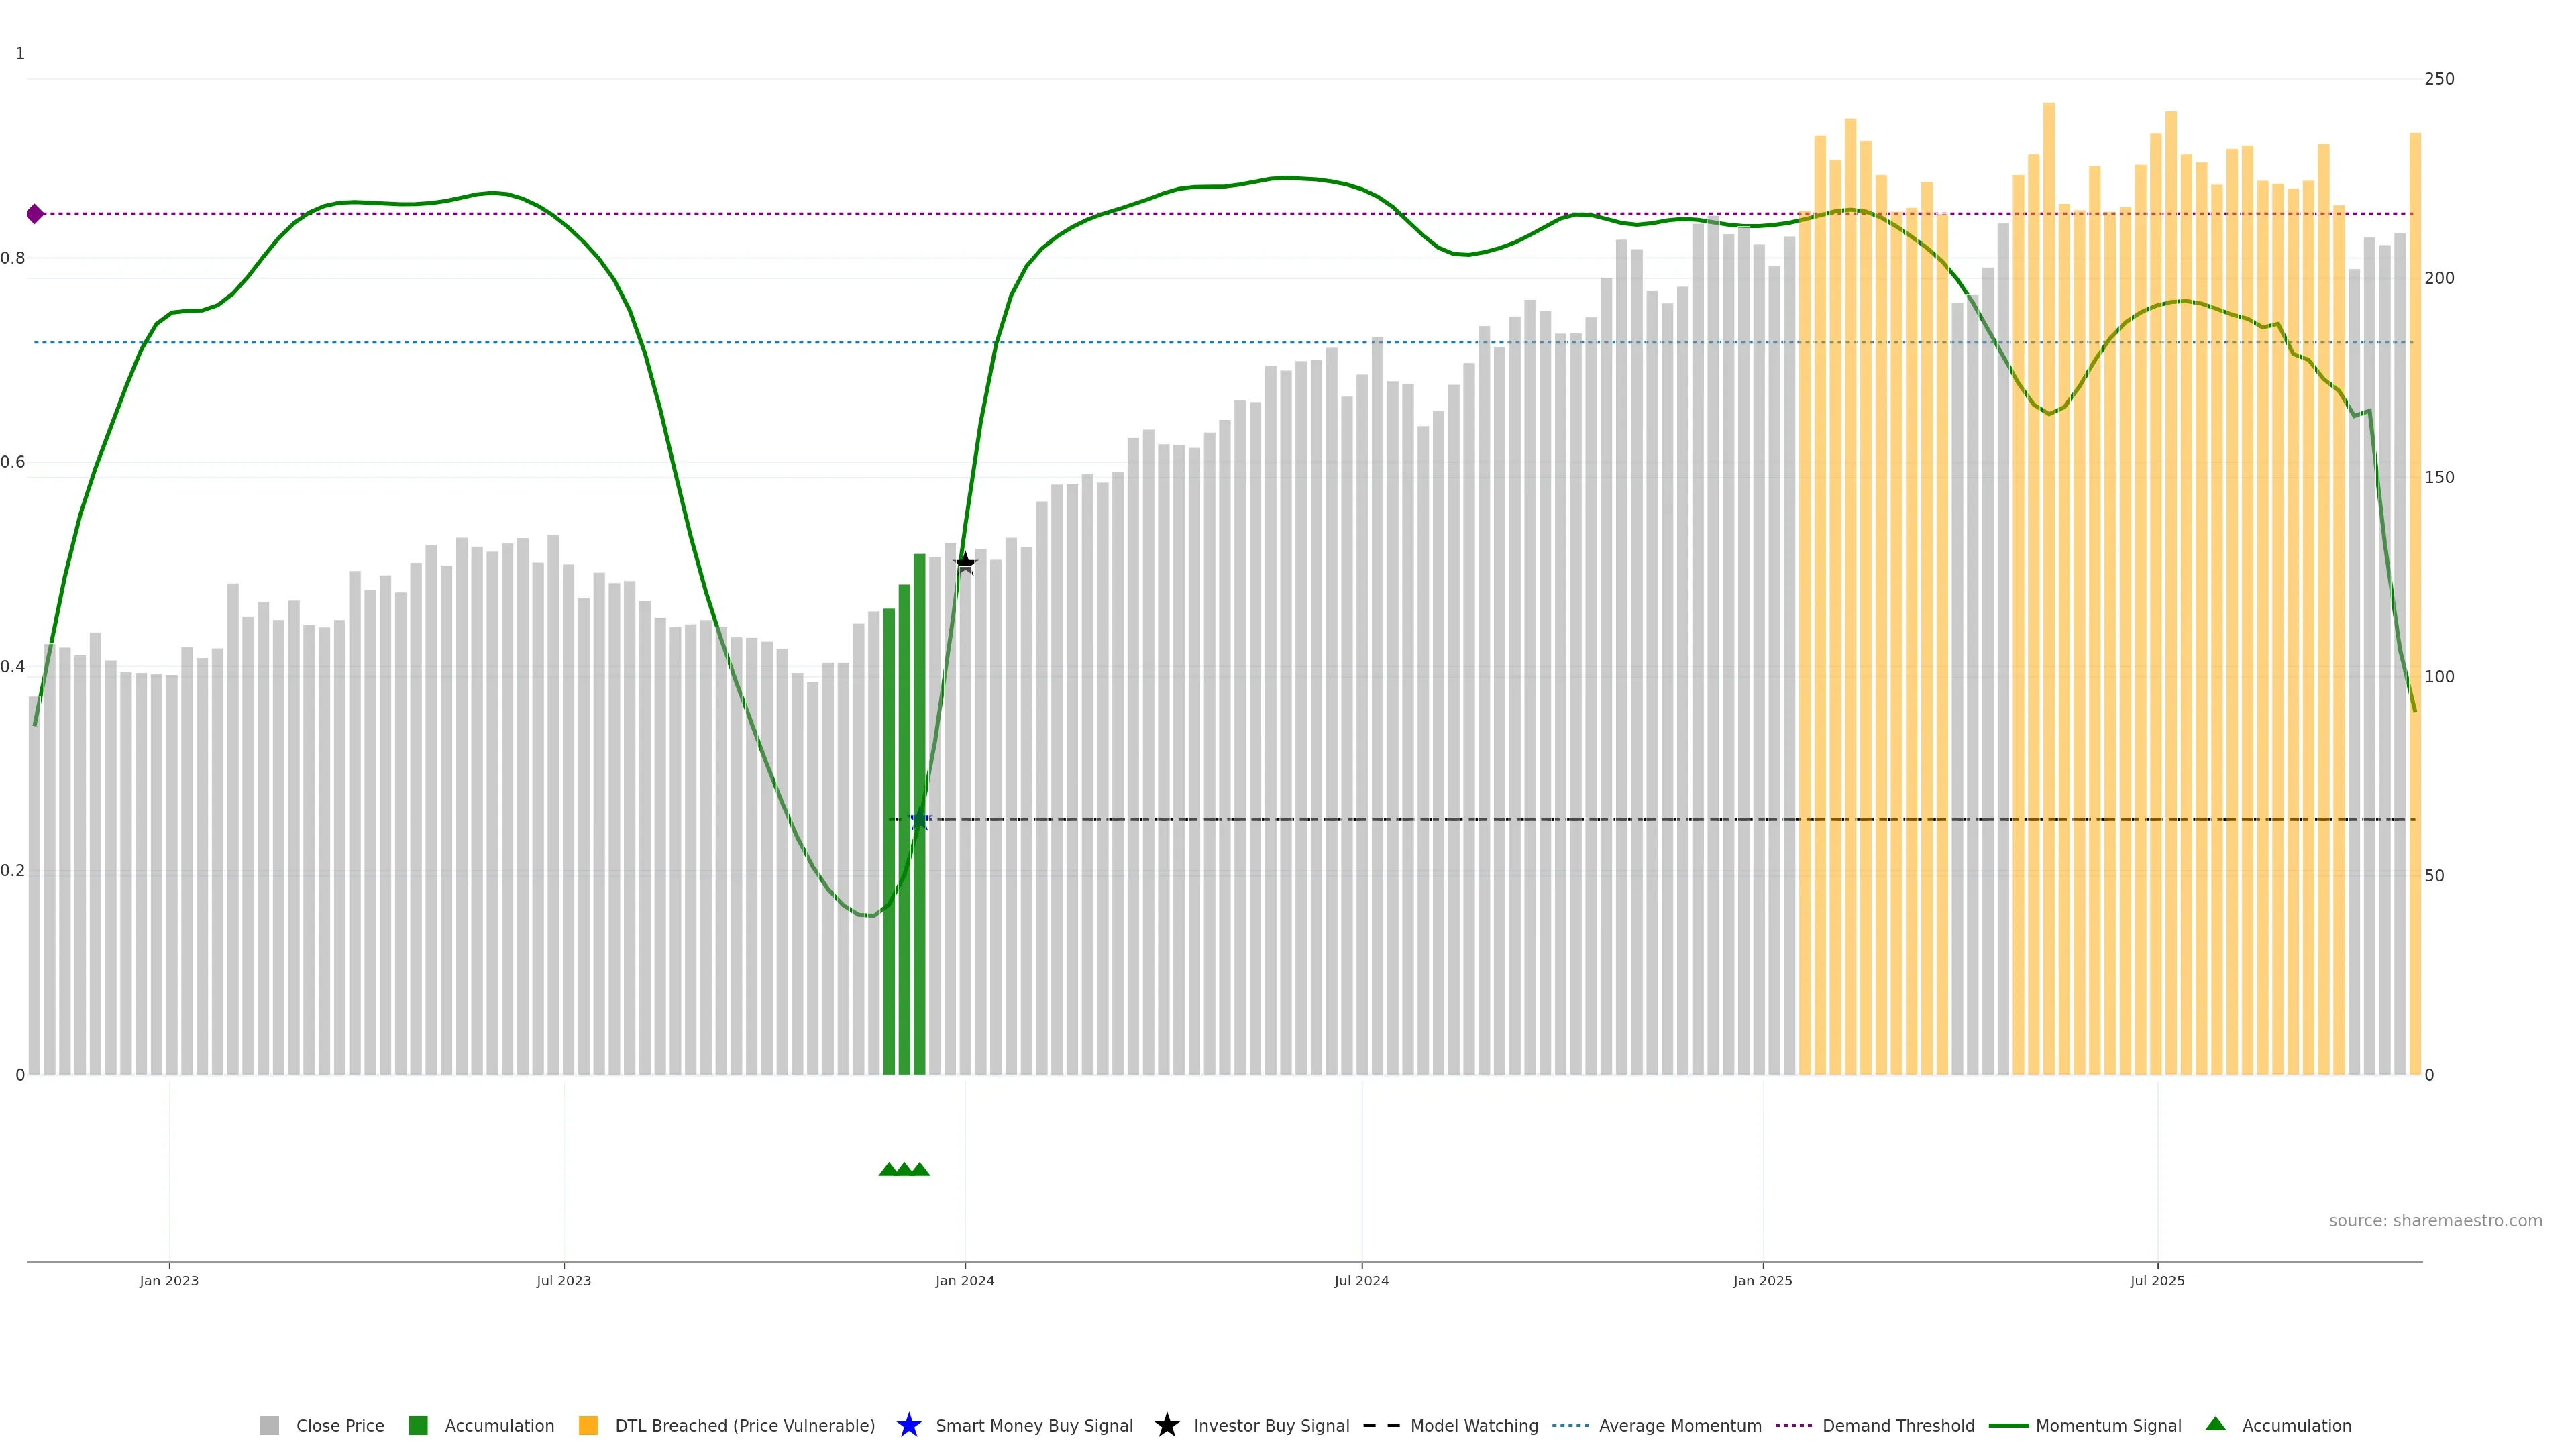Screen dimensions: 2576x1449
Task: Click the orange DTL Breached color swatch
Action: [x=588, y=1425]
